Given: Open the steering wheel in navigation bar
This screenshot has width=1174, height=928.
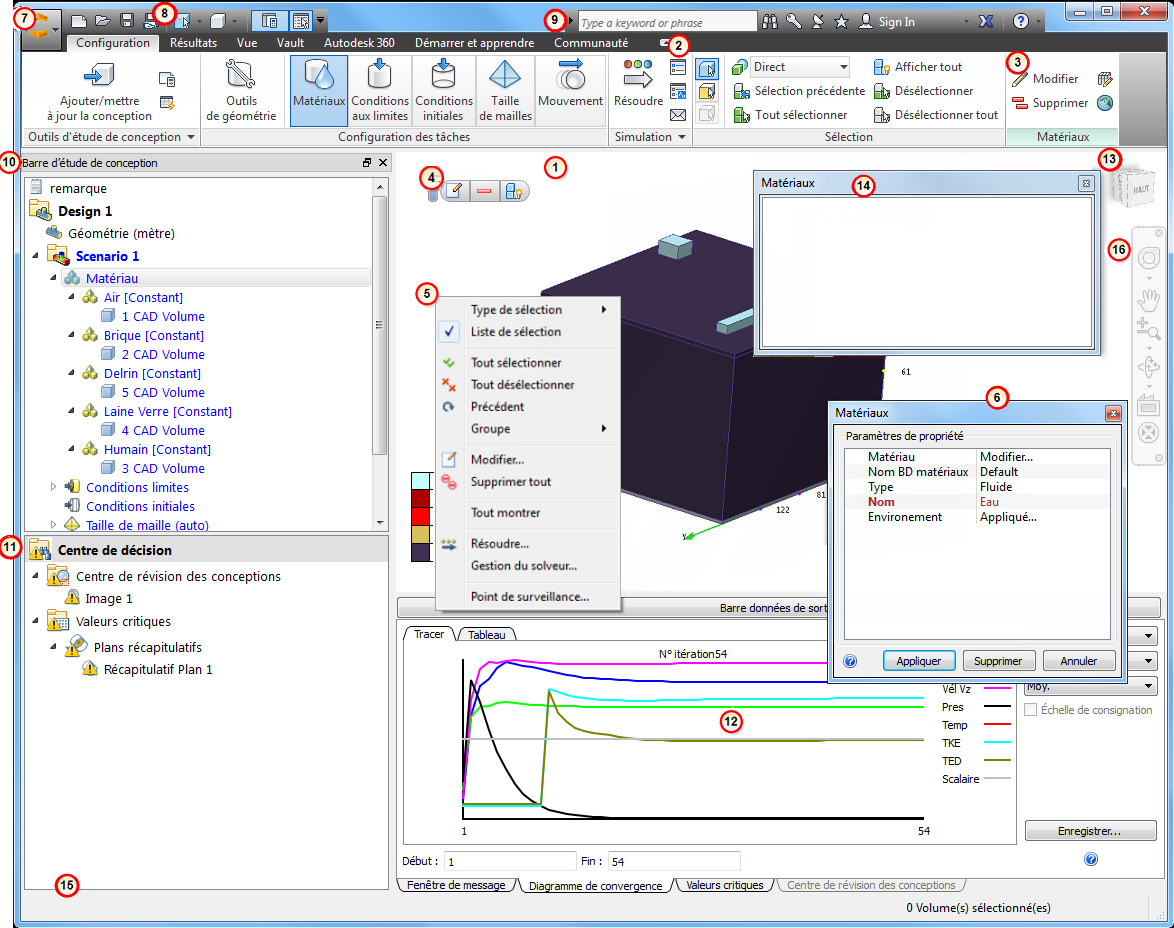Looking at the screenshot, I should pos(1149,258).
